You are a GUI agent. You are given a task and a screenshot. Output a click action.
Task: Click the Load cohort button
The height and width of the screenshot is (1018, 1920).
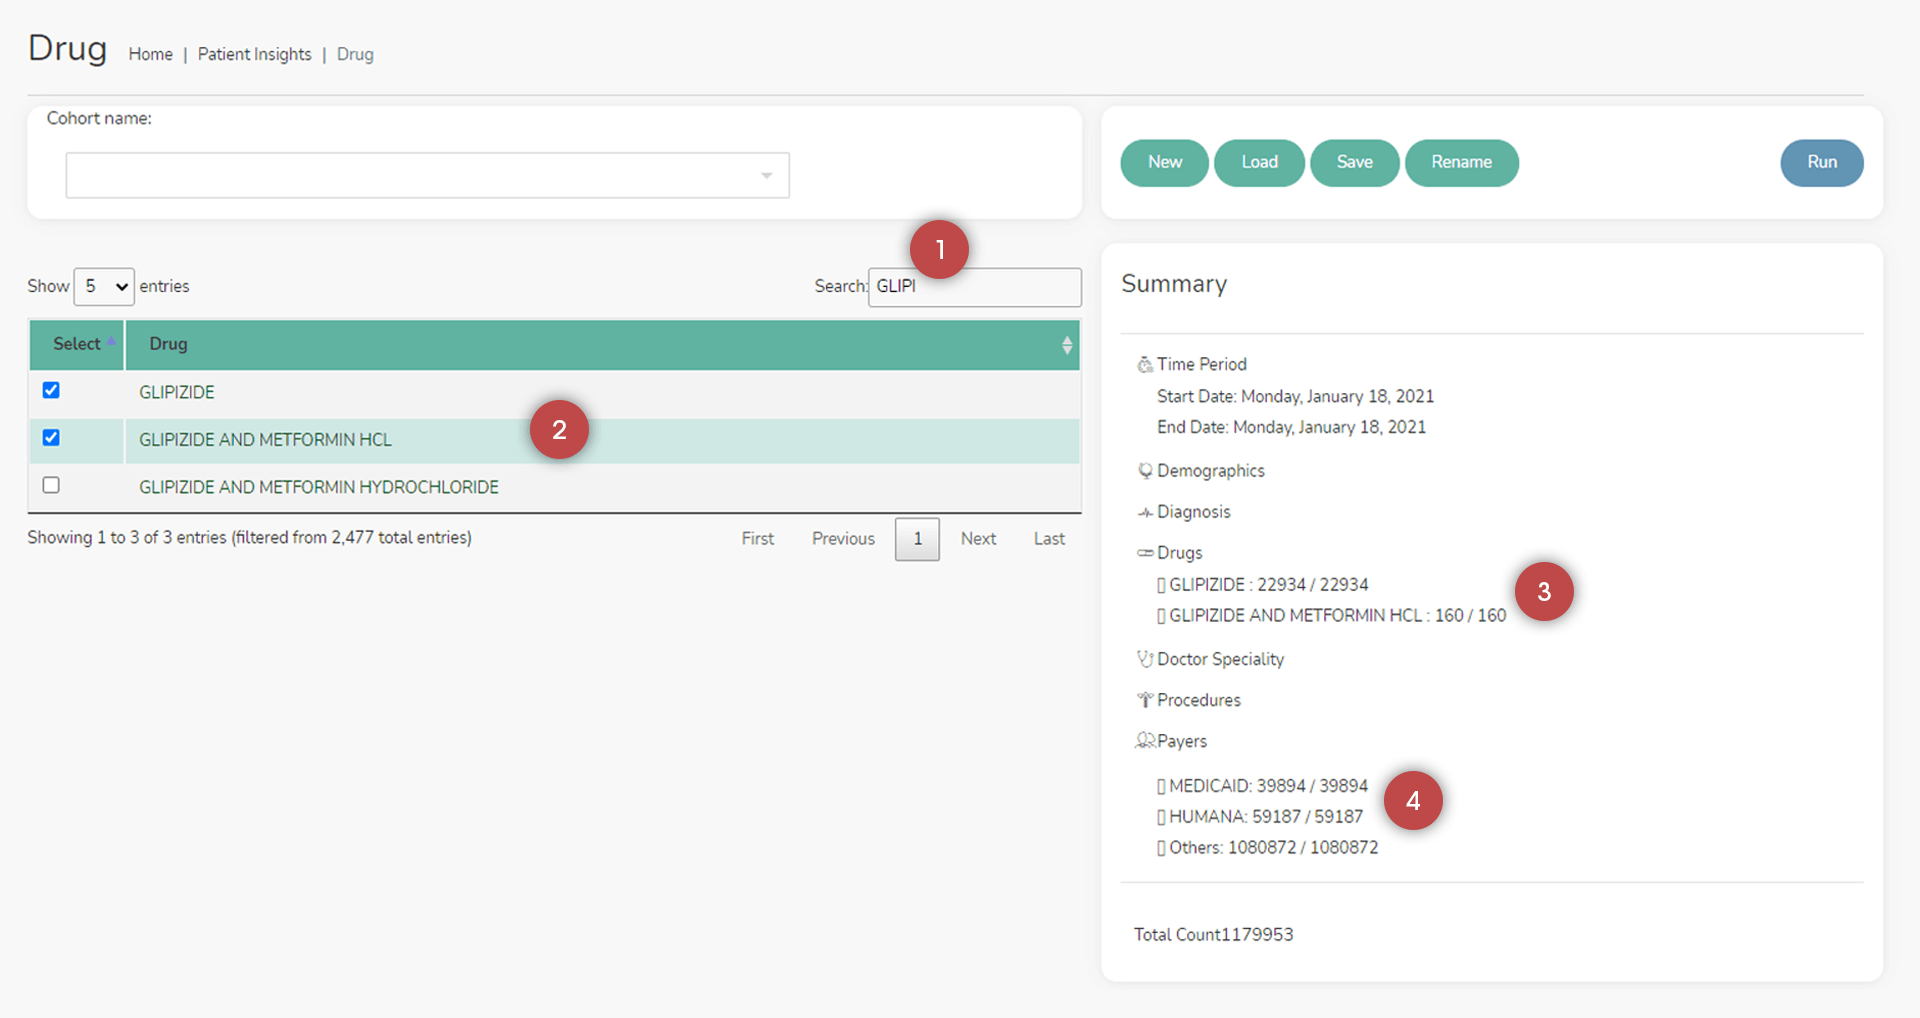pyautogui.click(x=1259, y=163)
